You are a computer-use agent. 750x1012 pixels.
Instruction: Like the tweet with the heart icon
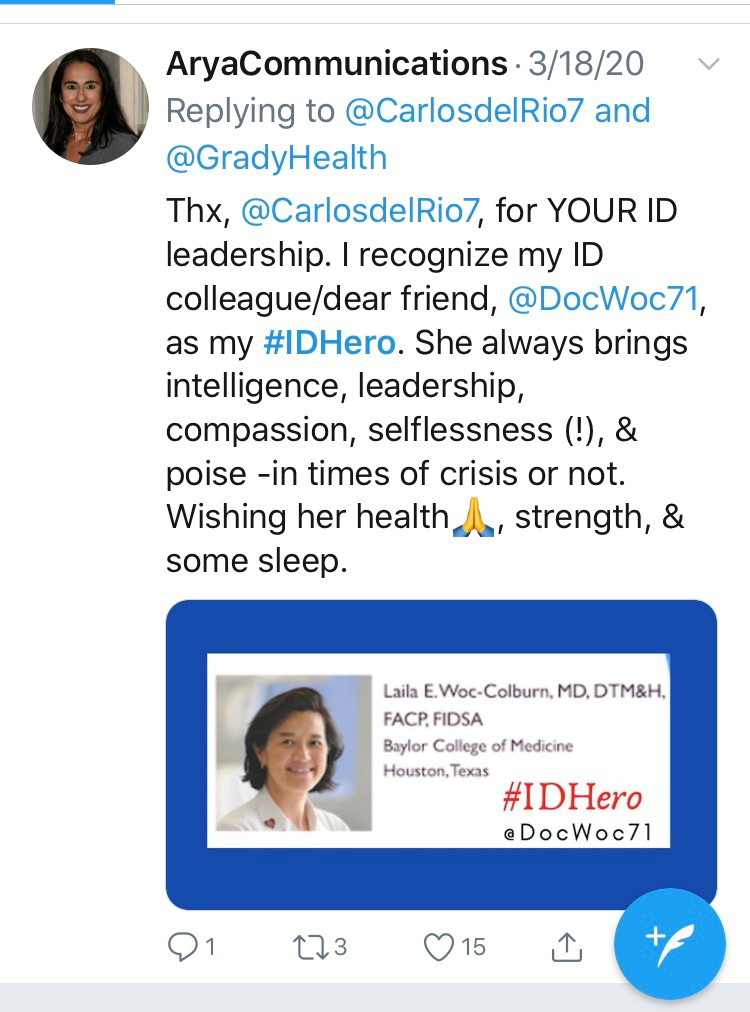(x=438, y=947)
